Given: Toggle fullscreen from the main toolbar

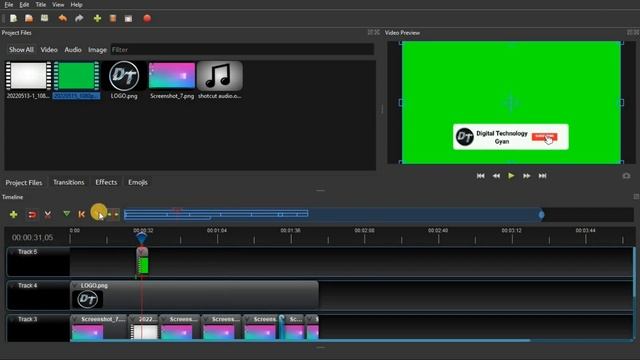Looking at the screenshot, I should [x=129, y=18].
